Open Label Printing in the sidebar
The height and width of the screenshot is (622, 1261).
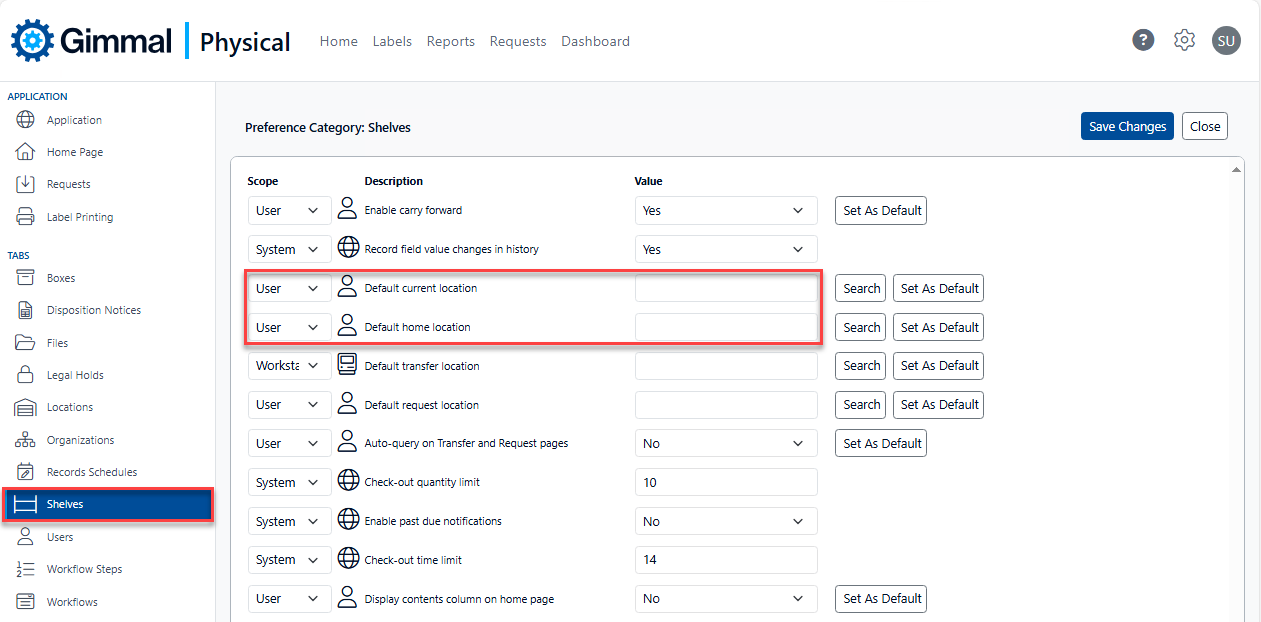(x=79, y=217)
